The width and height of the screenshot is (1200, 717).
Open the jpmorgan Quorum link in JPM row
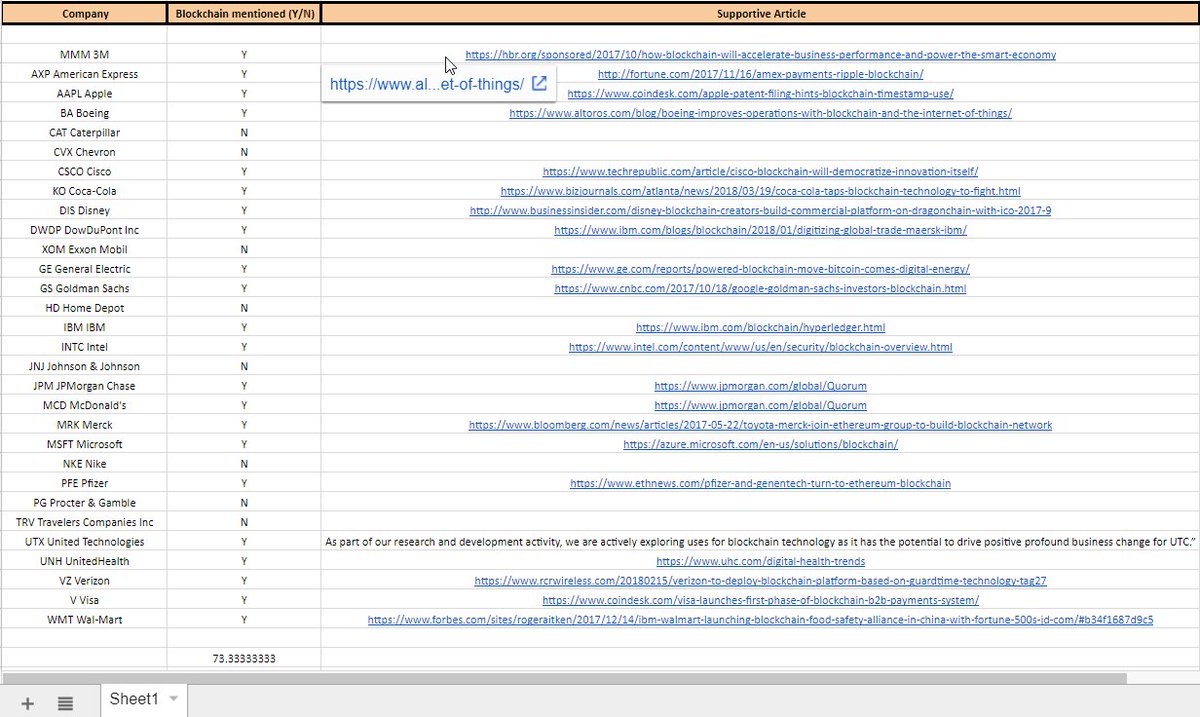click(x=760, y=386)
